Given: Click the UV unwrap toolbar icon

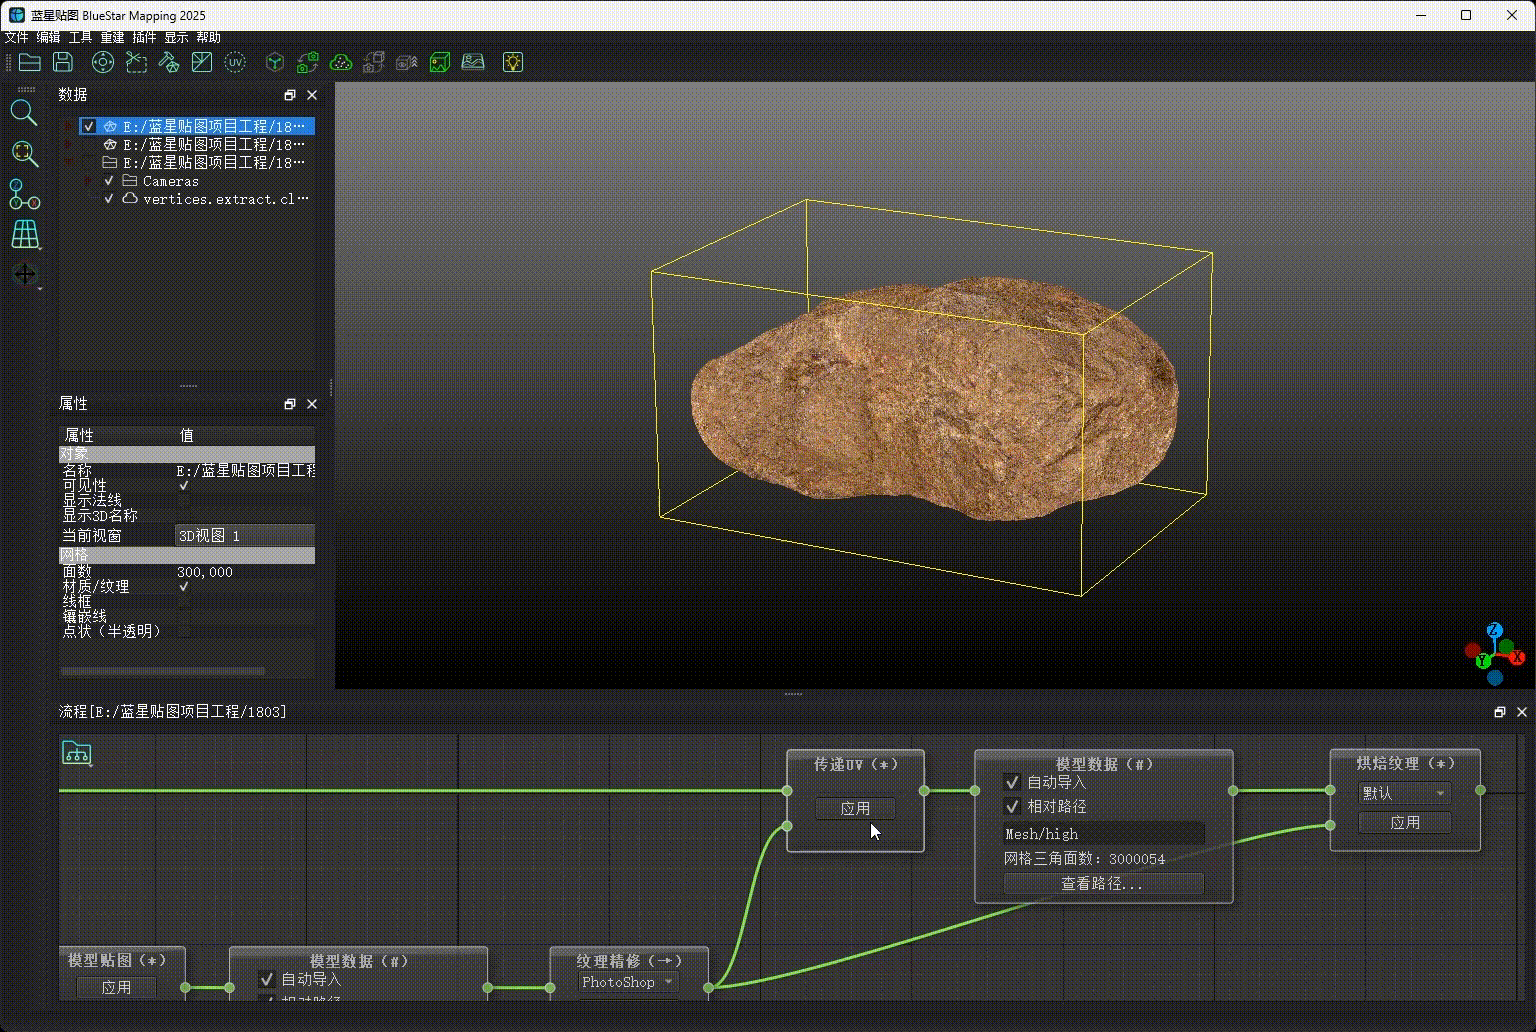Looking at the screenshot, I should [x=235, y=62].
